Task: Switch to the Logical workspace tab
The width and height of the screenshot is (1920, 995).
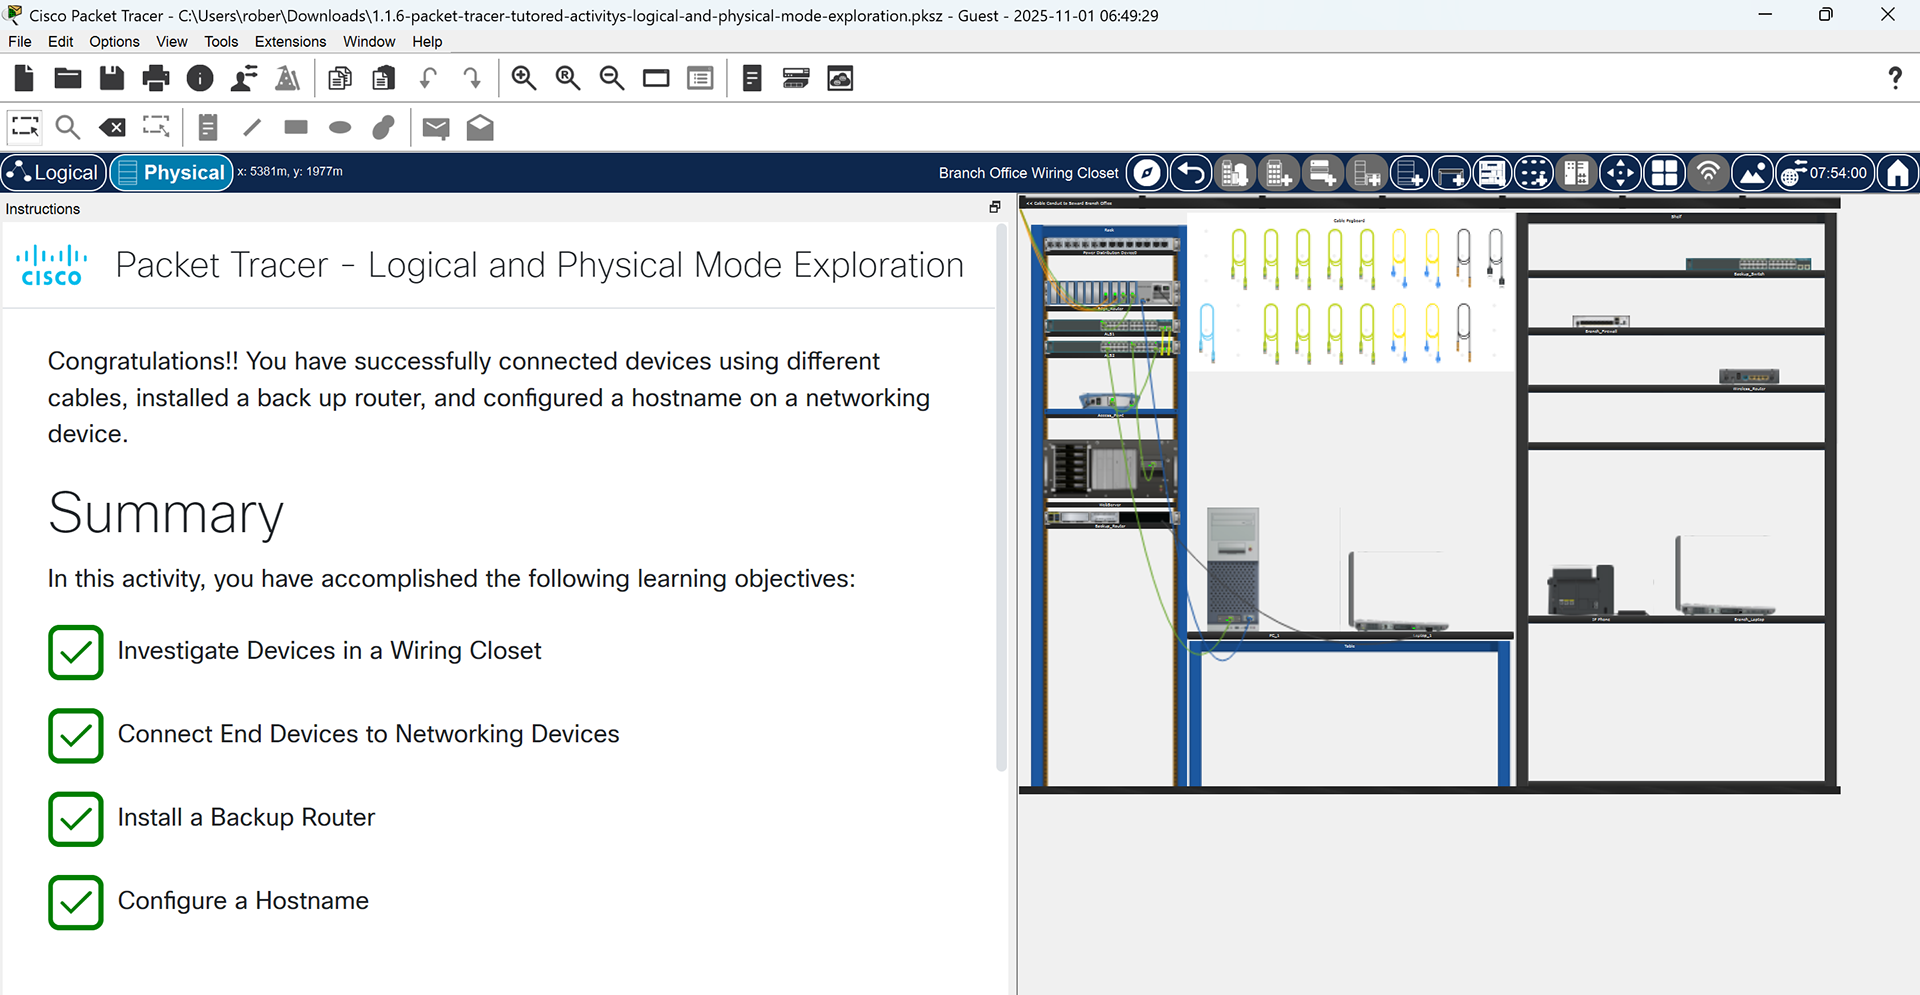Action: [x=53, y=173]
